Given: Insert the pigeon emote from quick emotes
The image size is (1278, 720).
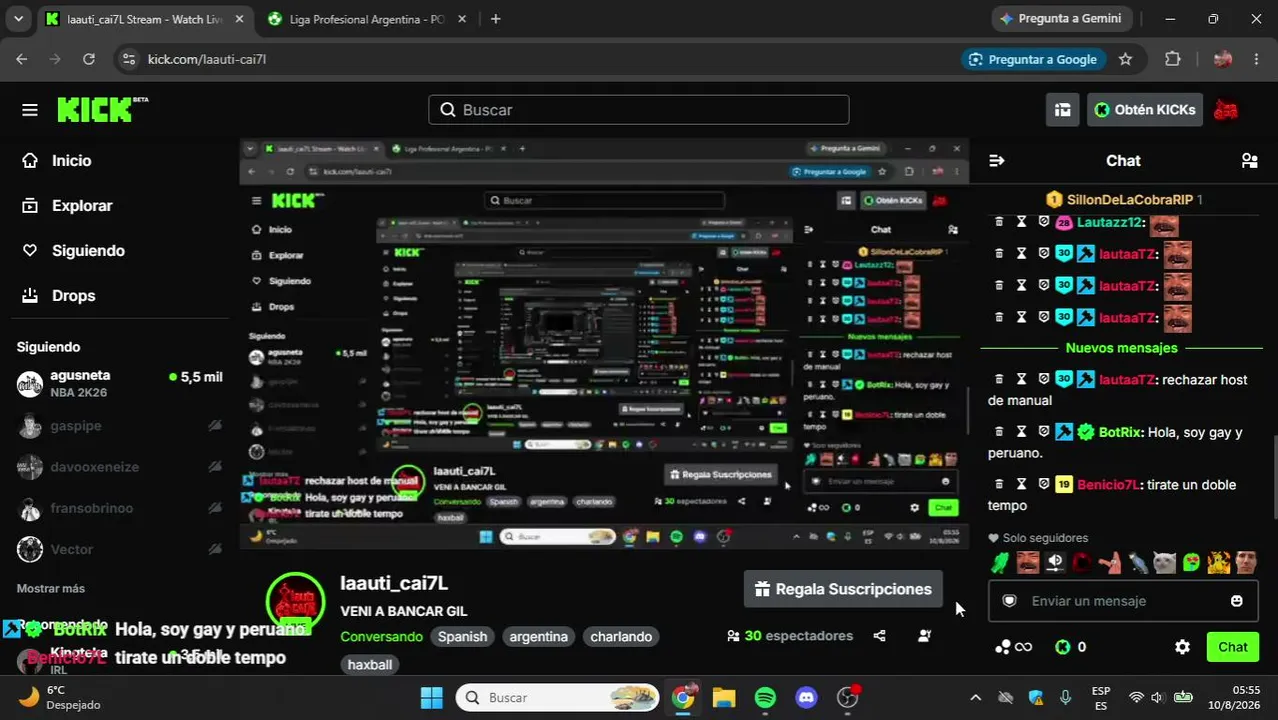Looking at the screenshot, I should pyautogui.click(x=1138, y=562).
